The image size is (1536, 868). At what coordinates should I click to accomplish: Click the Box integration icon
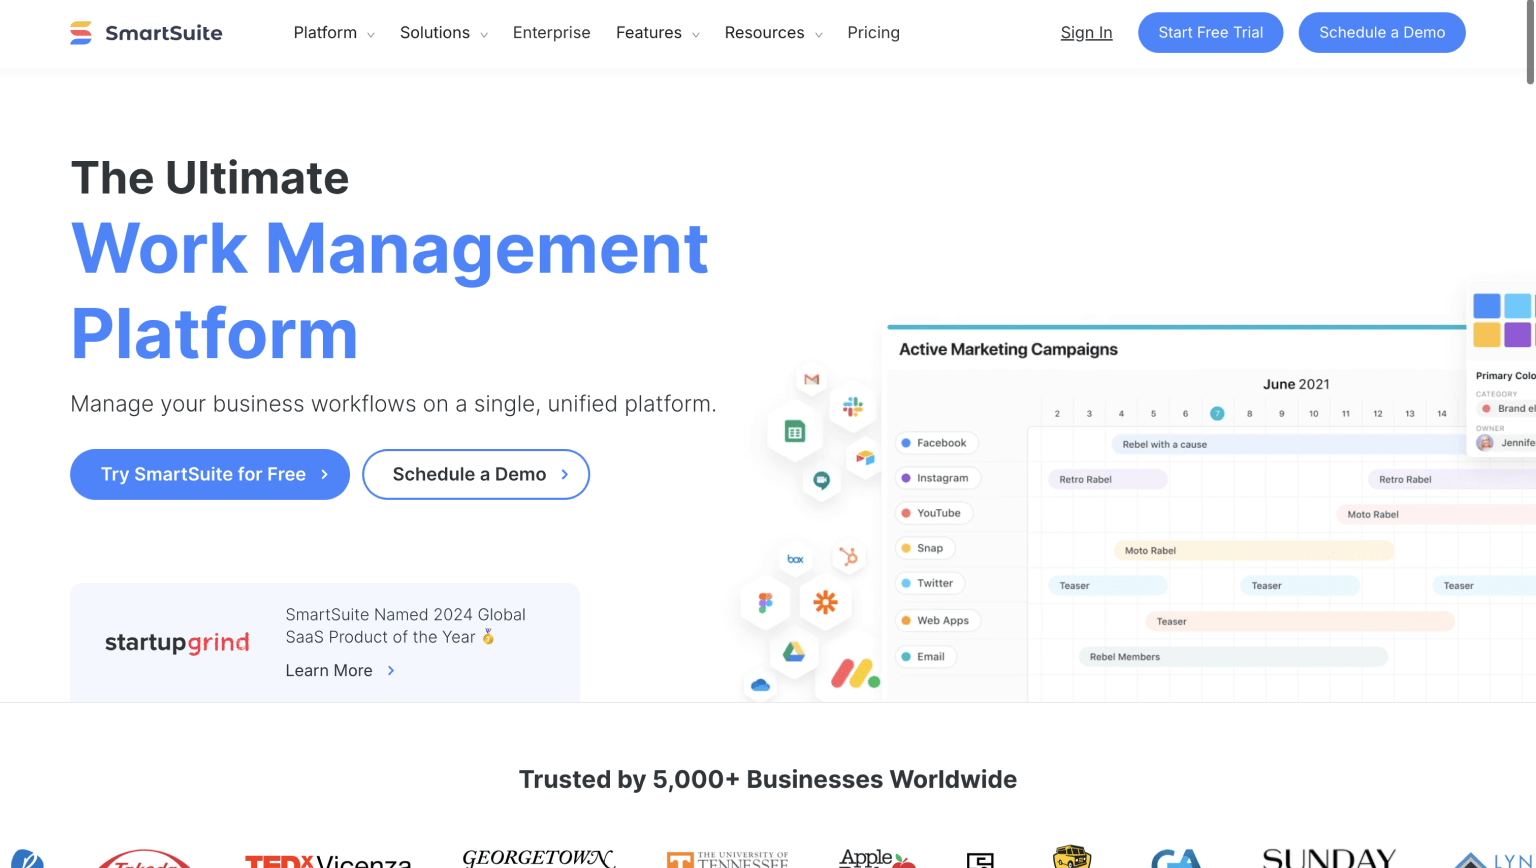coord(795,559)
